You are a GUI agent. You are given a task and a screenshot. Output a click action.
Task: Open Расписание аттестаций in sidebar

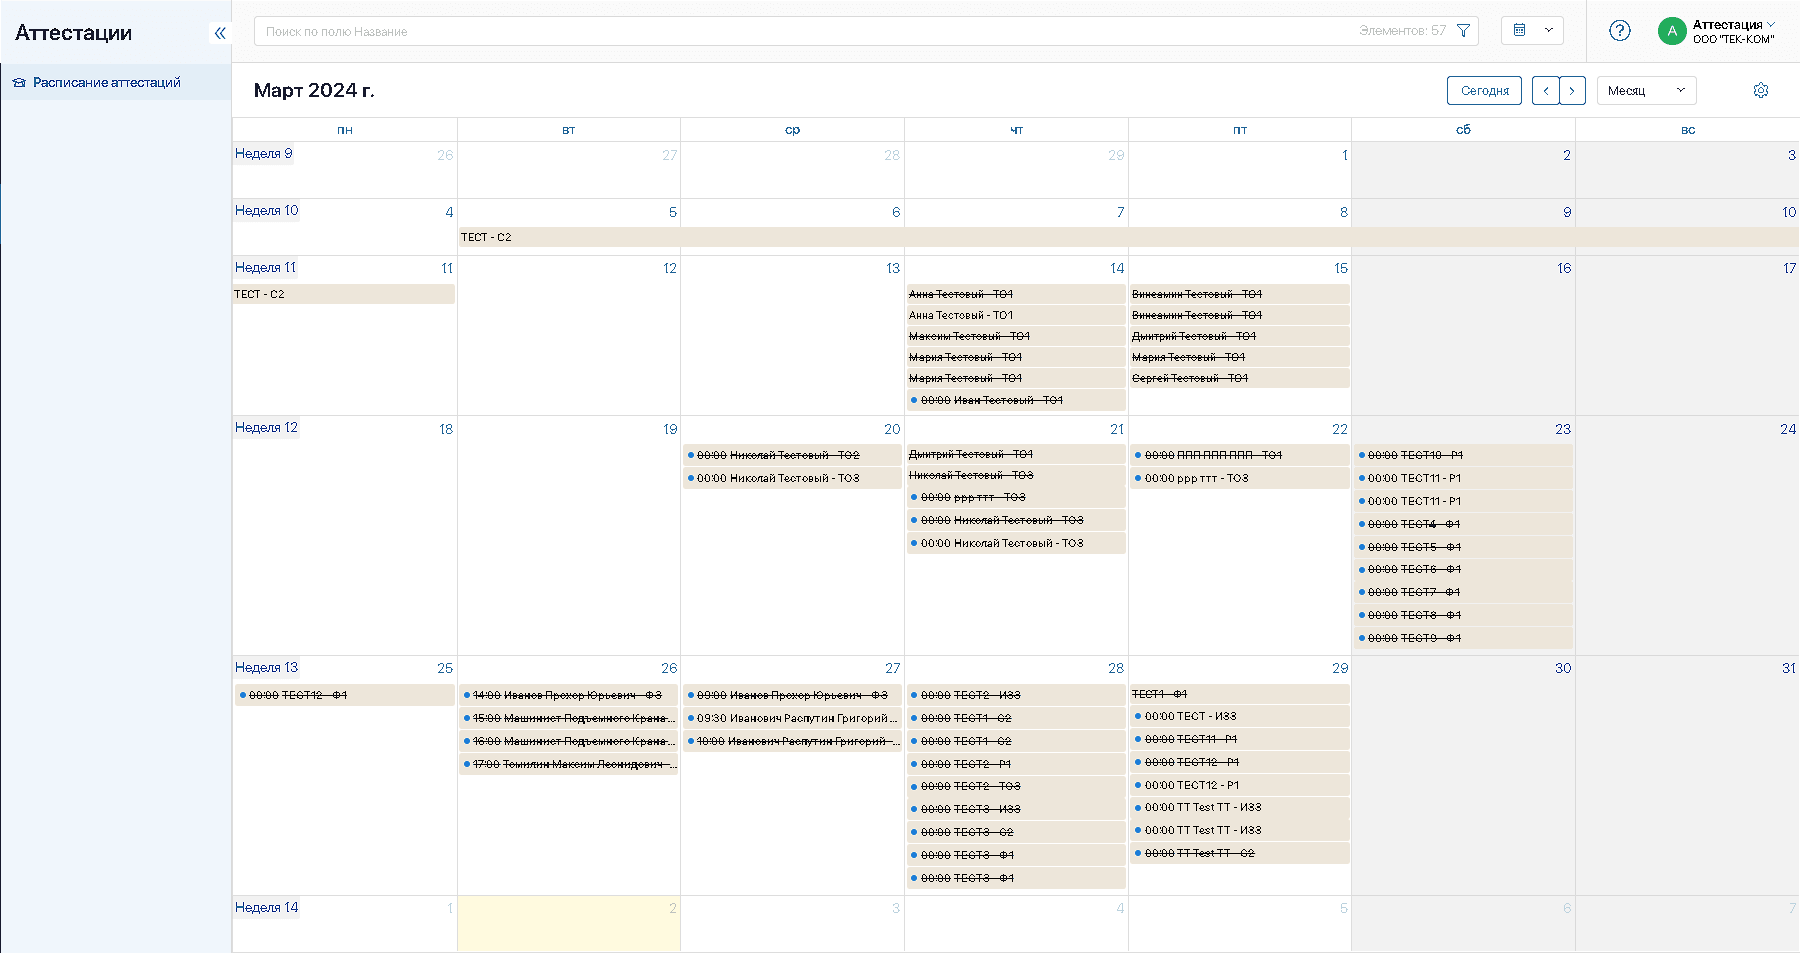[x=106, y=83]
